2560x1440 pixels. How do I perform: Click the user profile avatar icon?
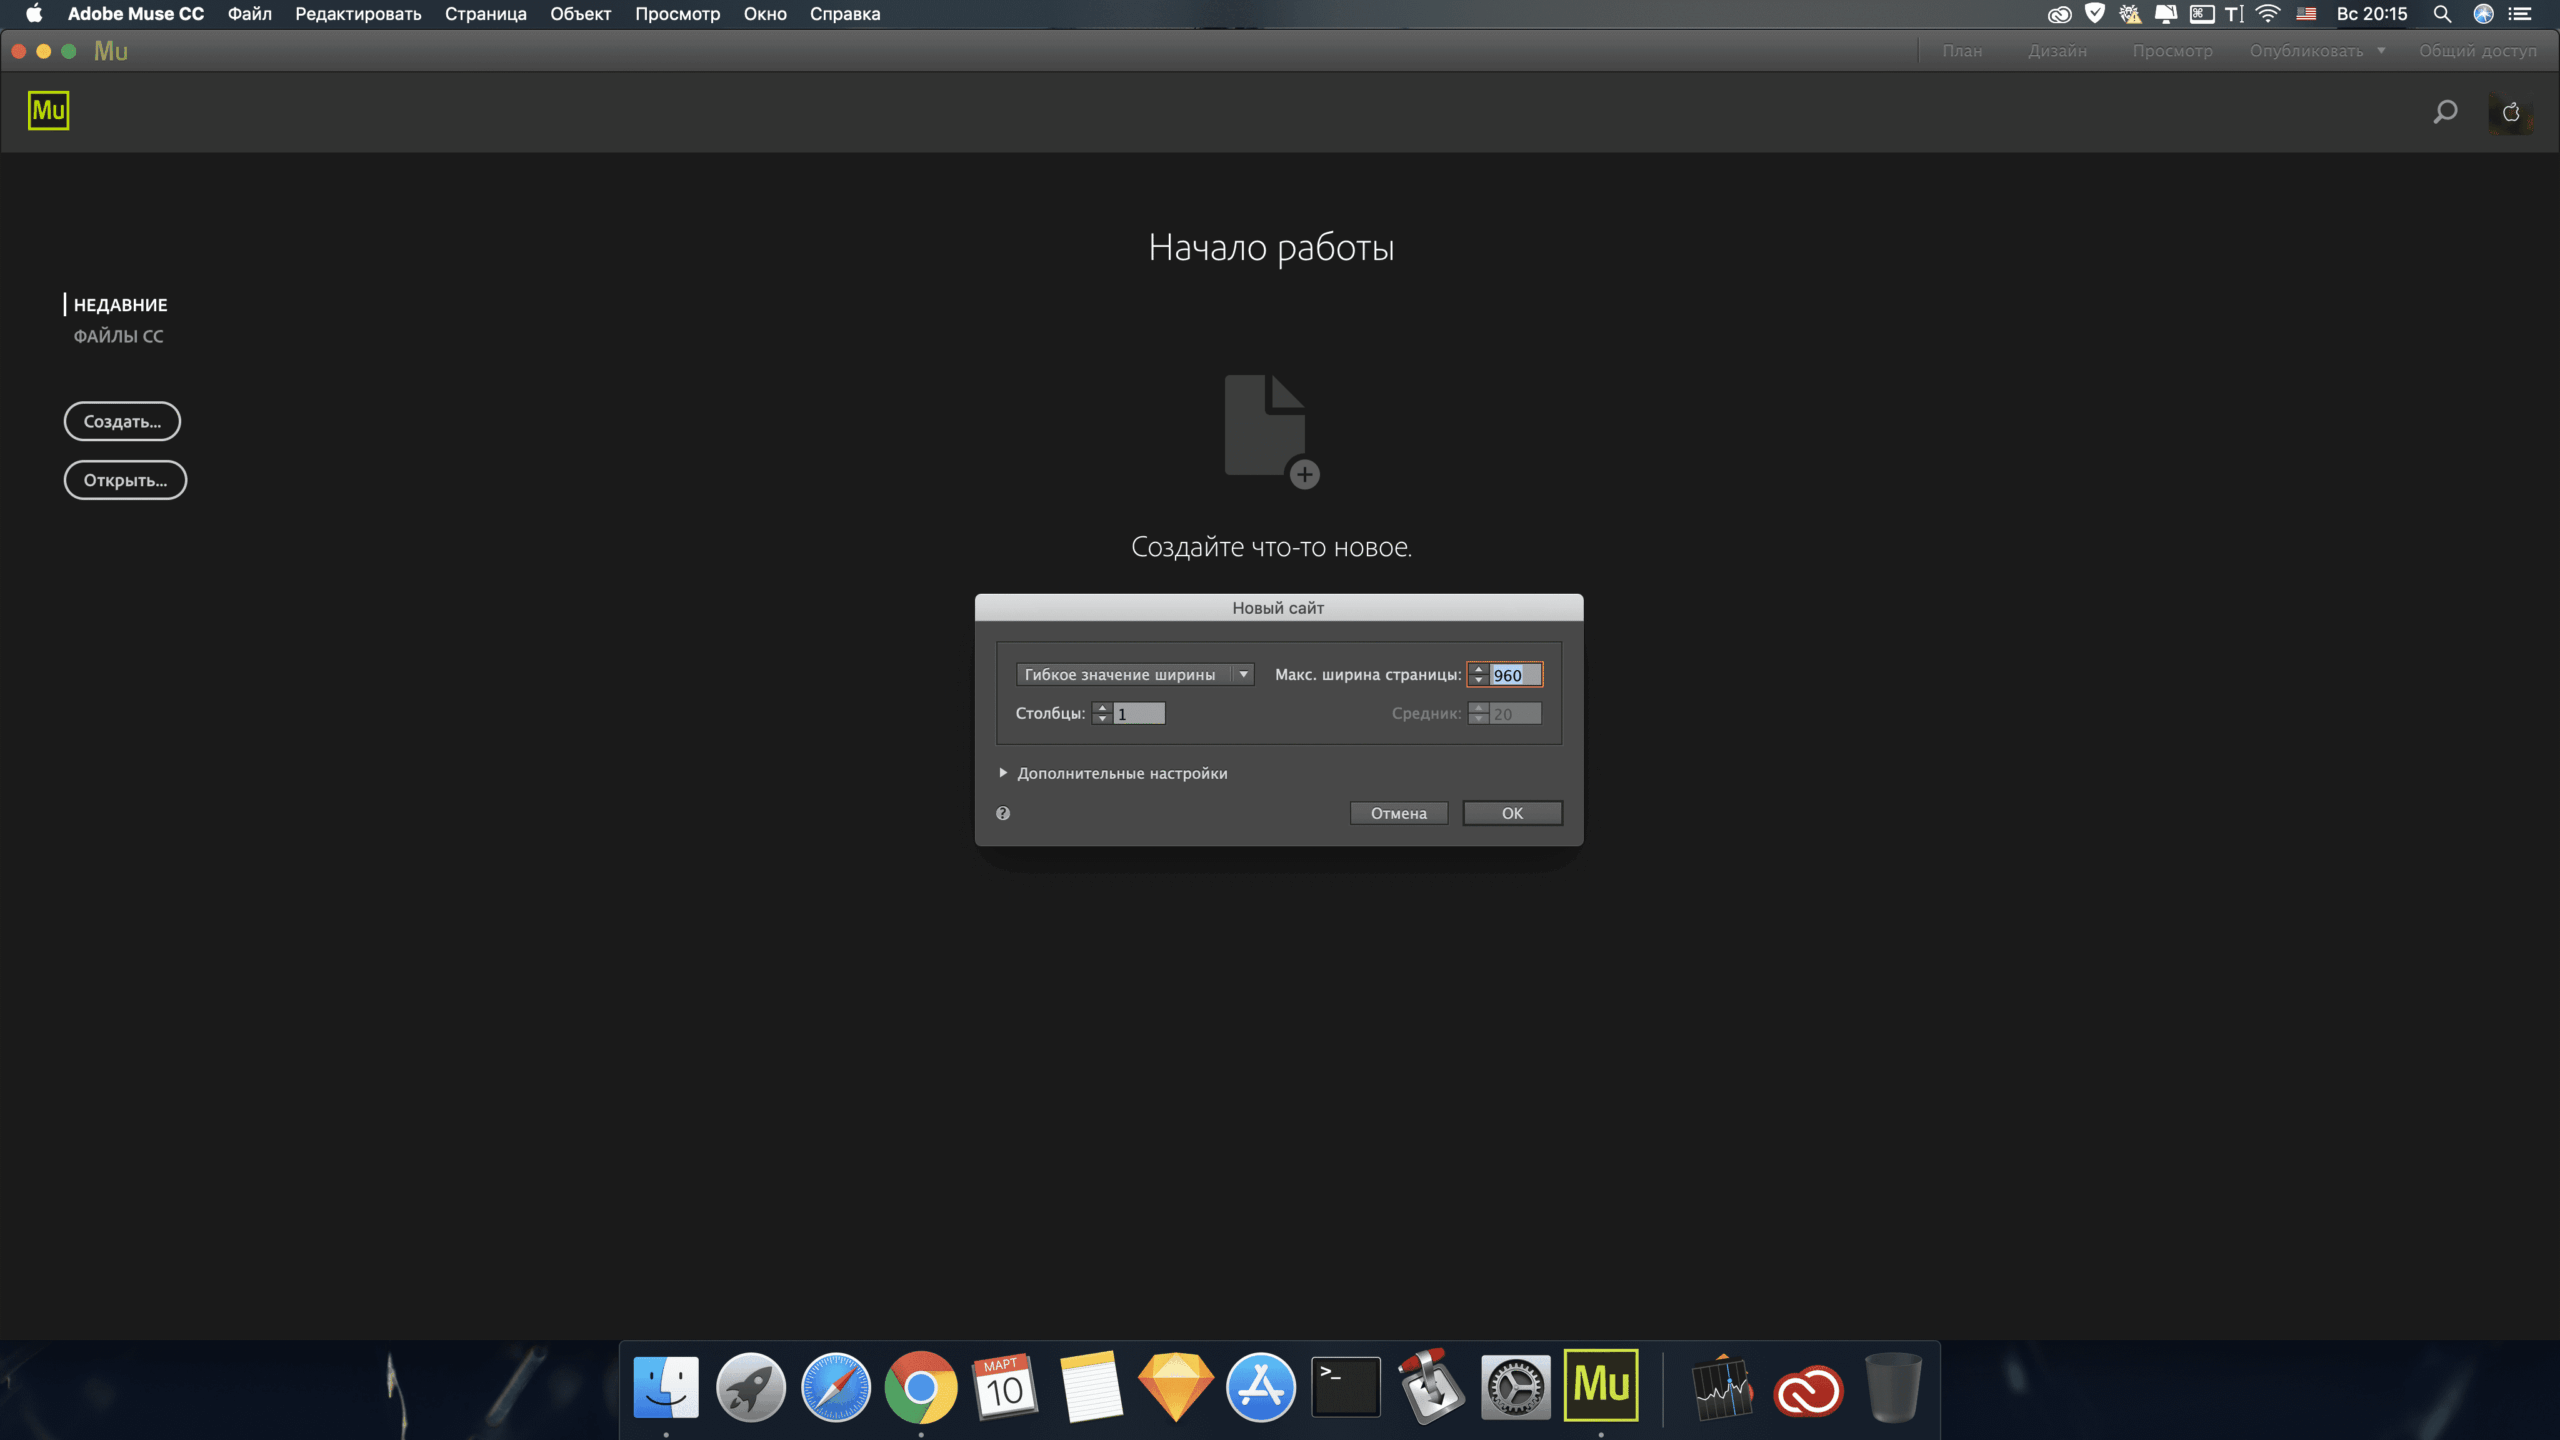(x=2510, y=112)
